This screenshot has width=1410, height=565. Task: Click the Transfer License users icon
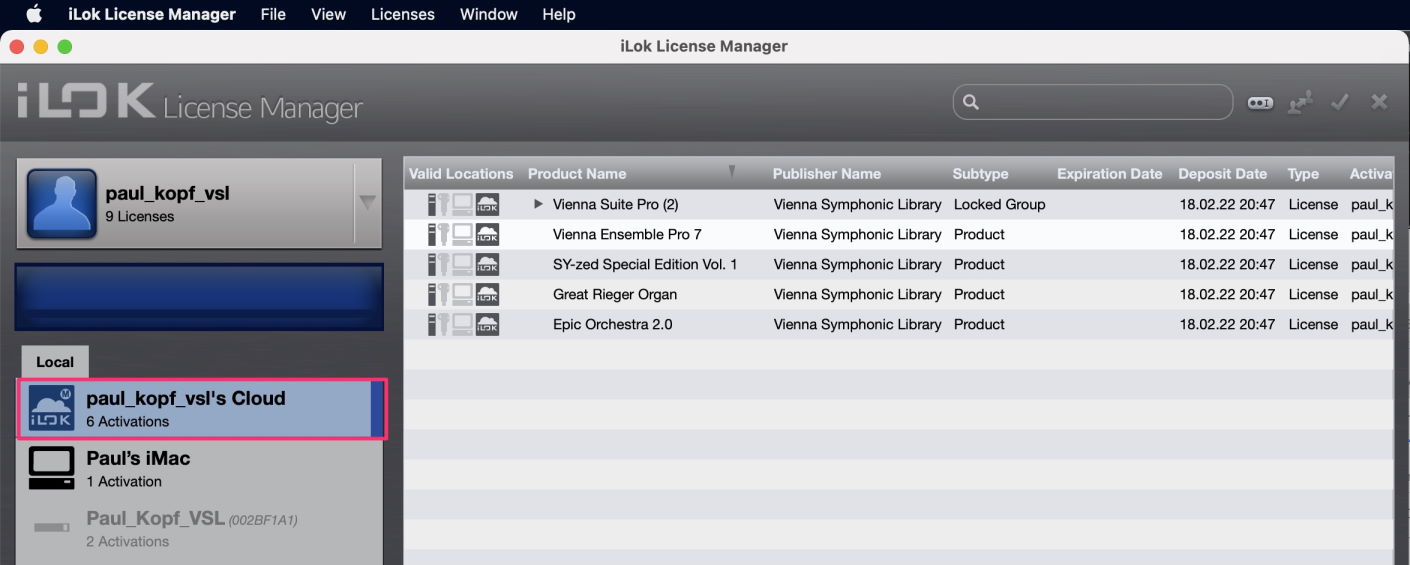pyautogui.click(x=1300, y=102)
